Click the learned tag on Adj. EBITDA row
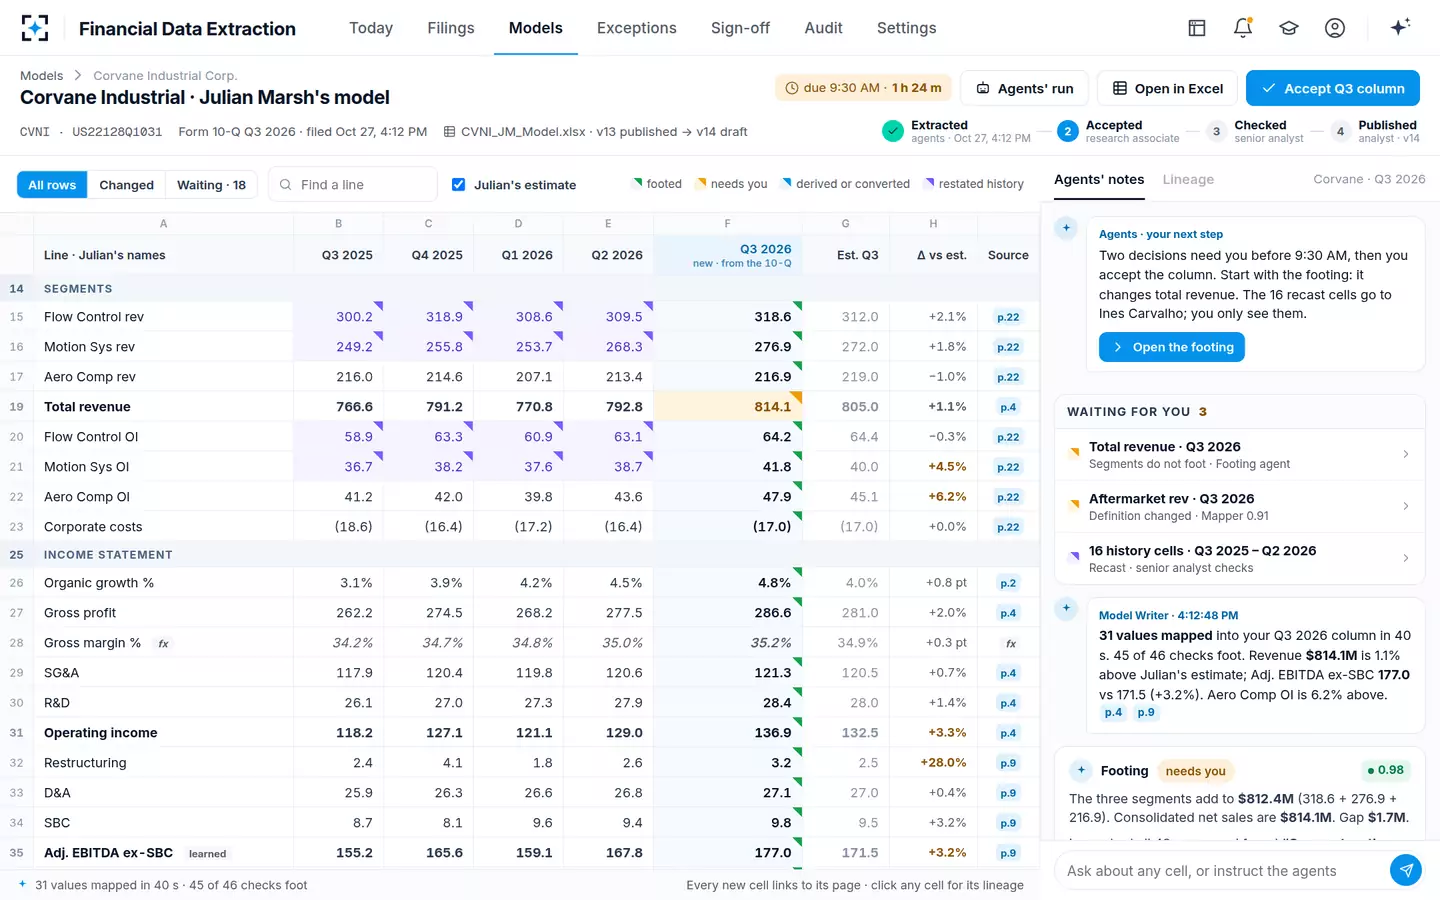This screenshot has width=1440, height=900. click(x=207, y=854)
